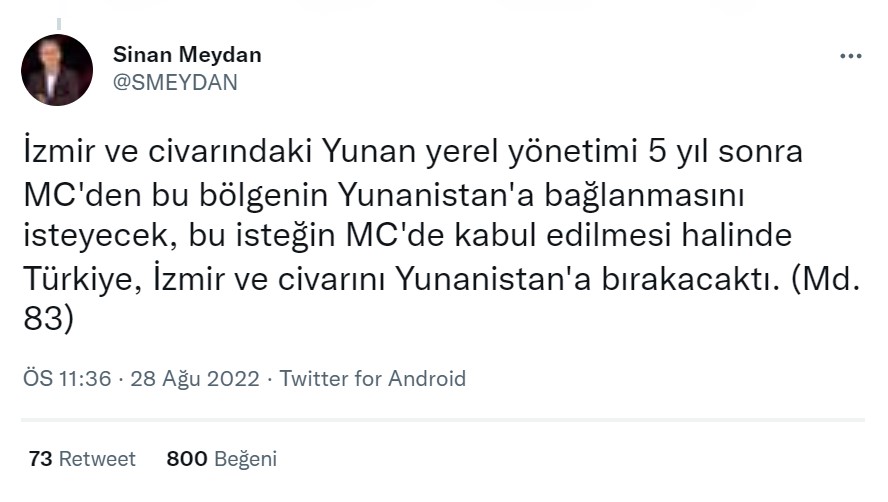Open the Beğeni likes list label
The image size is (888, 502).
click(245, 459)
